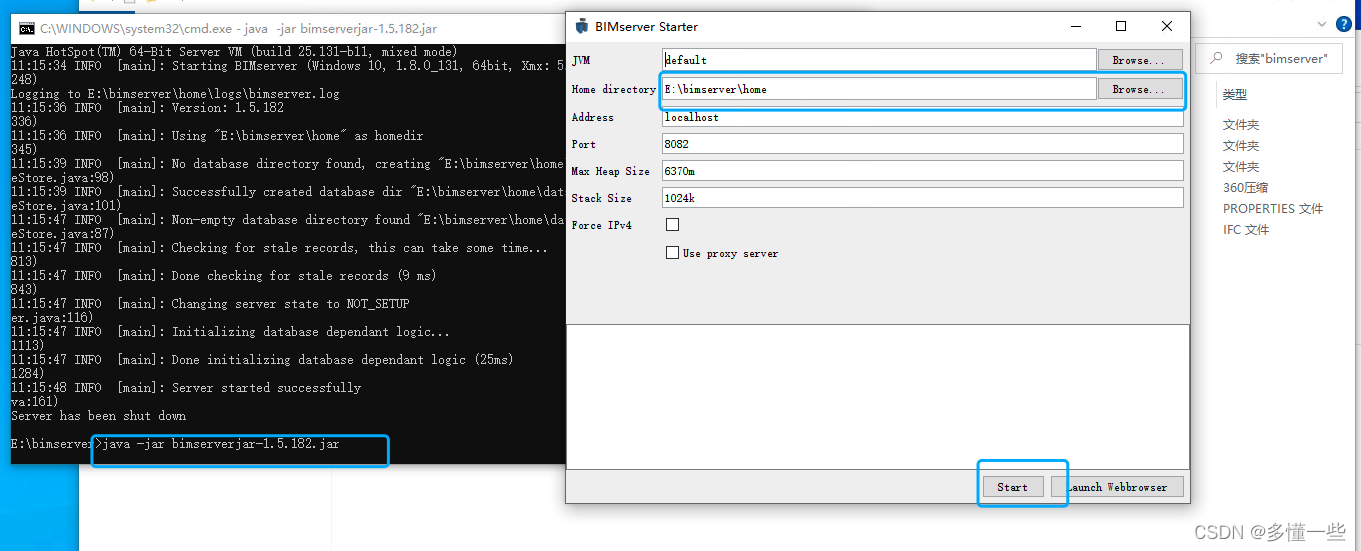Click the Max Heap Size label
The width and height of the screenshot is (1361, 551).
(x=610, y=171)
